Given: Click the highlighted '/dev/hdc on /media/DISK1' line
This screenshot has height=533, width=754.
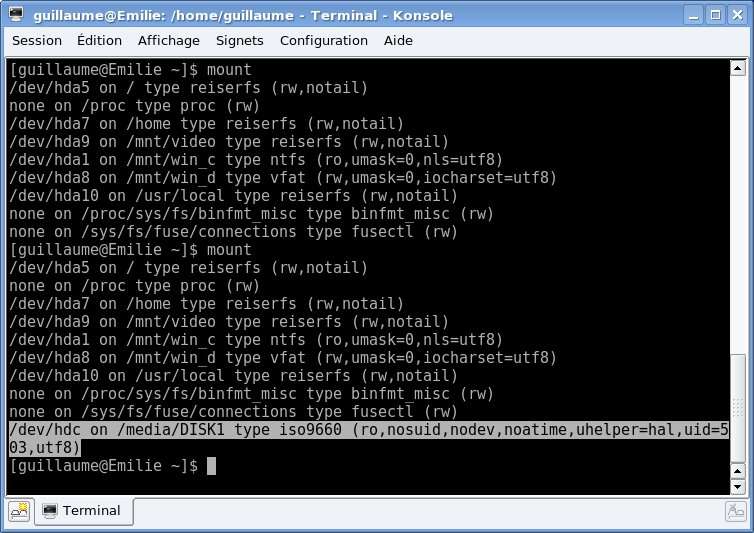Looking at the screenshot, I should click(x=369, y=430).
